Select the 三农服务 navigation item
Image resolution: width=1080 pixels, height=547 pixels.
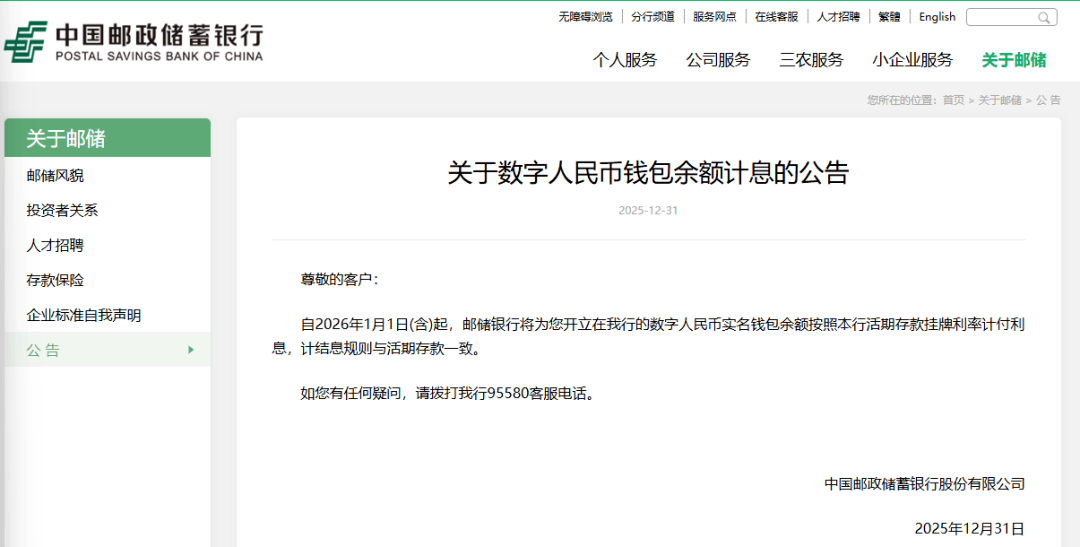pos(811,60)
